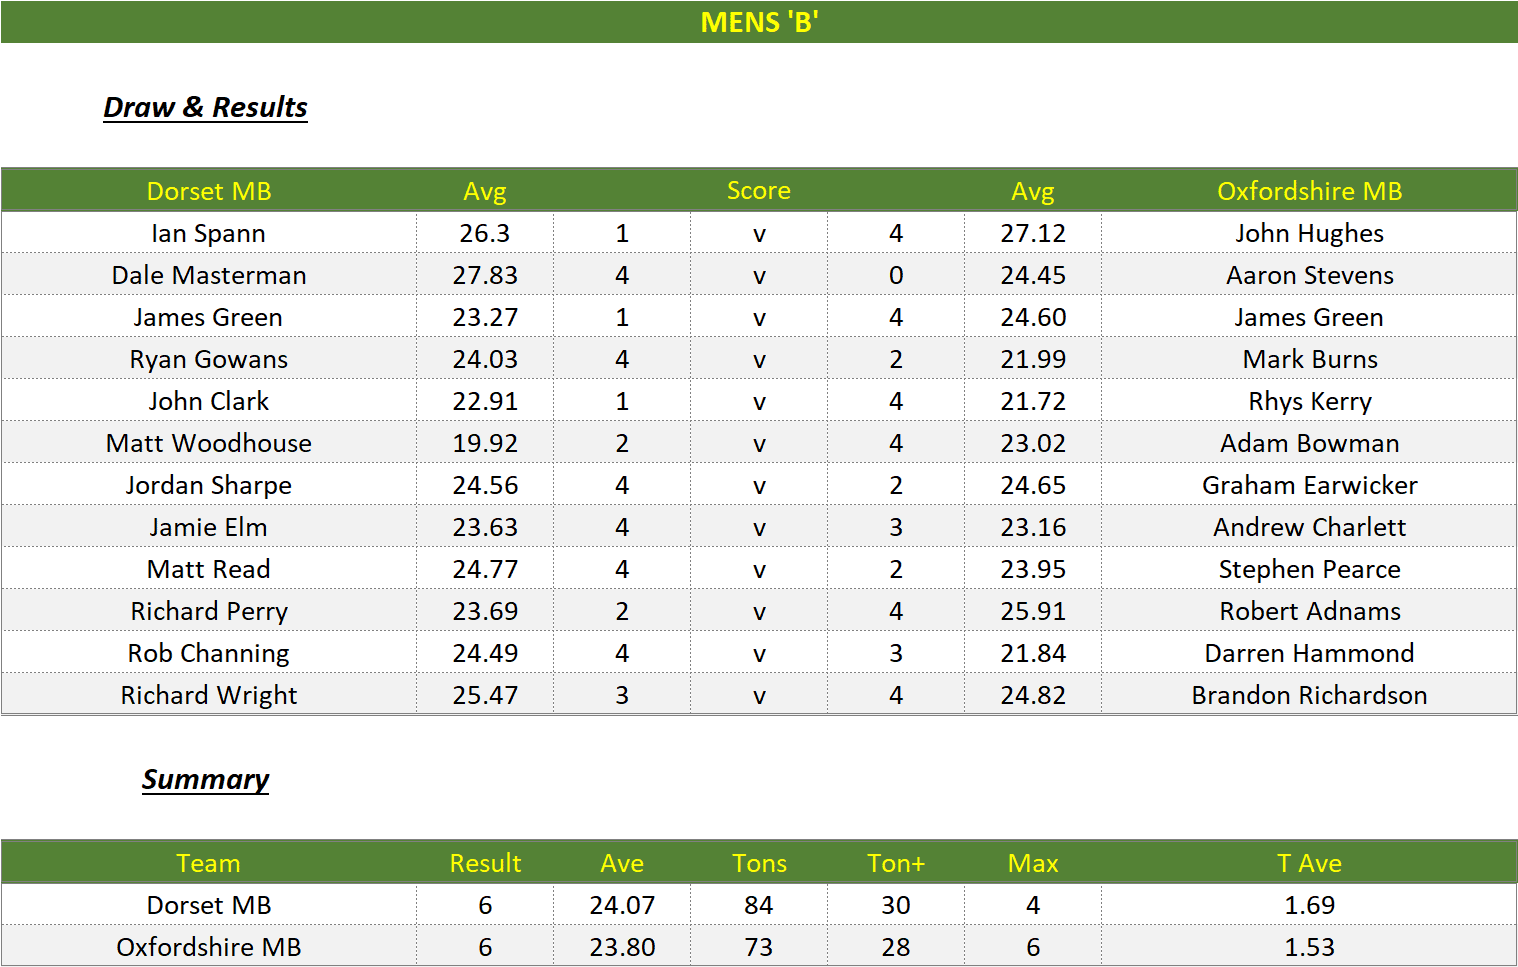Click Jordan Sharpe's average 24.56

(x=485, y=485)
